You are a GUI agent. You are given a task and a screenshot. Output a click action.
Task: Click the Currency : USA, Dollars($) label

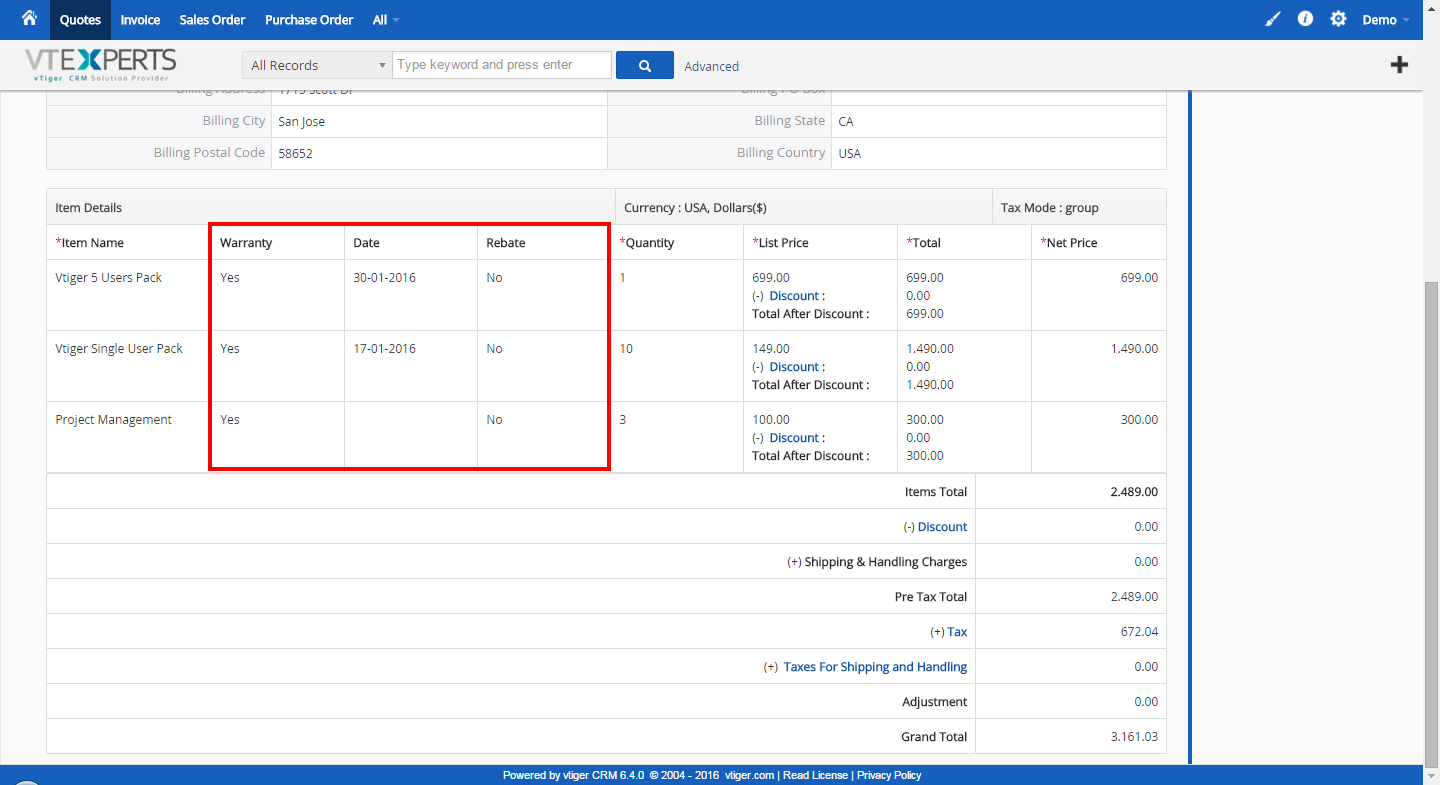click(x=695, y=208)
